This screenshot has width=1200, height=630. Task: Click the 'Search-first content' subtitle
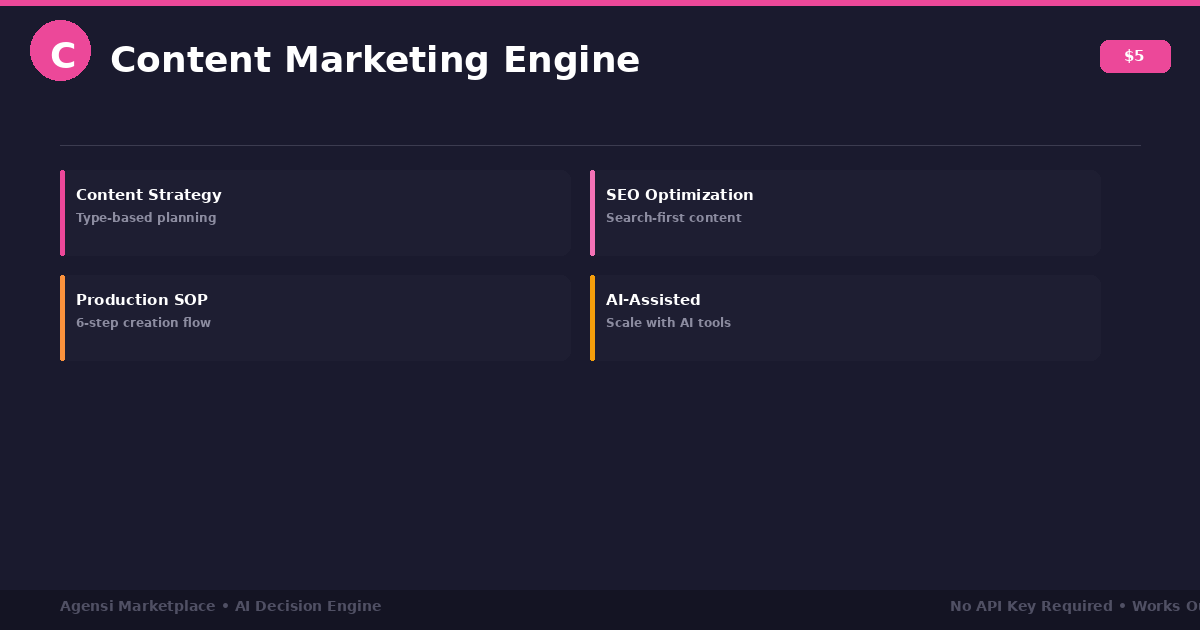point(674,218)
